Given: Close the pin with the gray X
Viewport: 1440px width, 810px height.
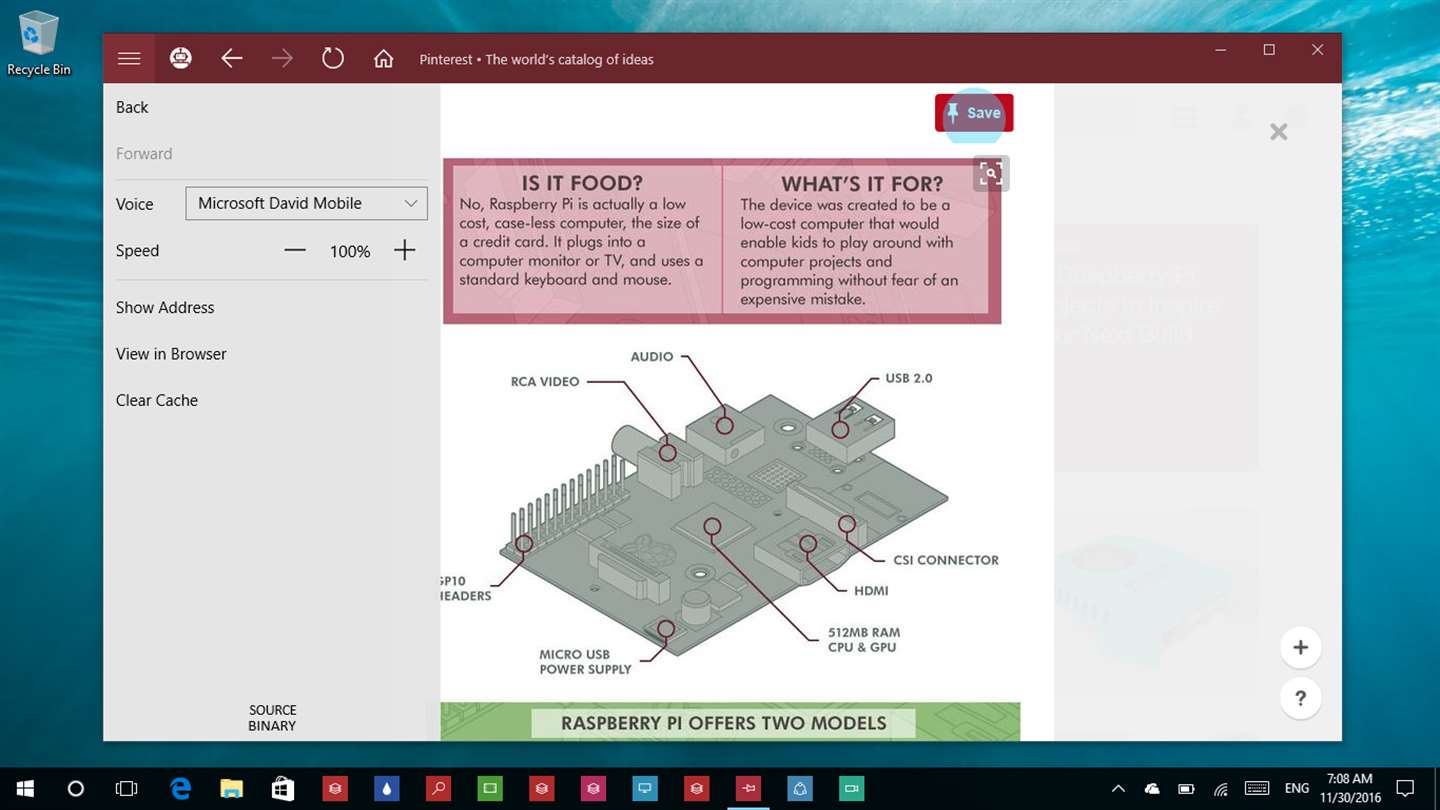Looking at the screenshot, I should pos(1278,132).
